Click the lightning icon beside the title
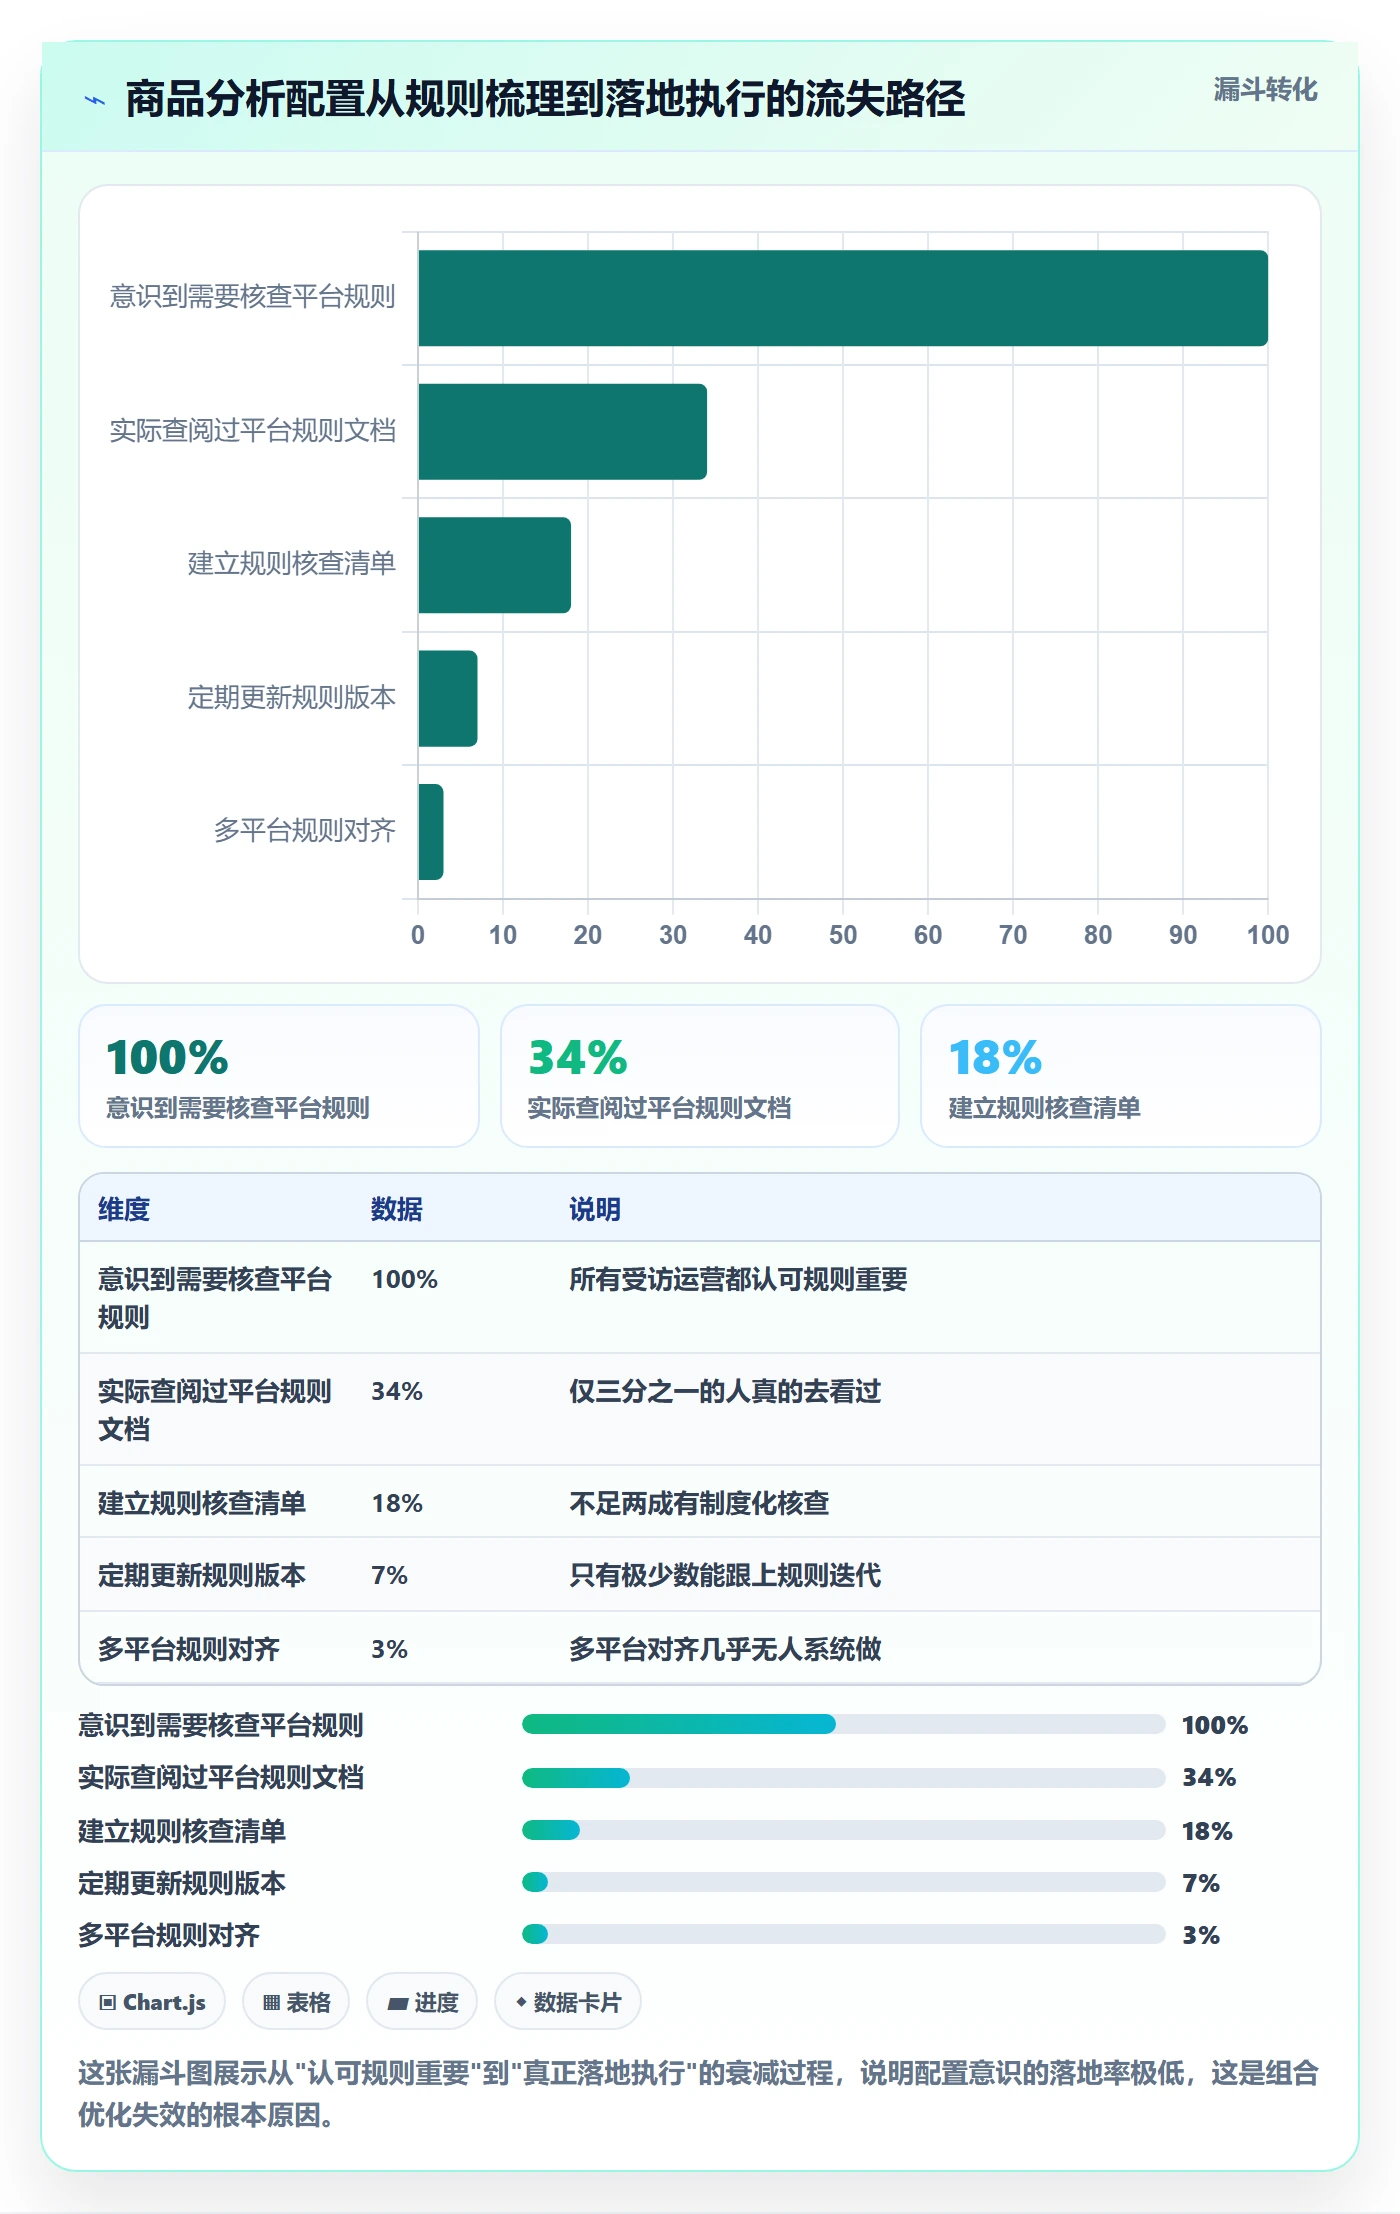Image resolution: width=1400 pixels, height=2214 pixels. pyautogui.click(x=95, y=100)
